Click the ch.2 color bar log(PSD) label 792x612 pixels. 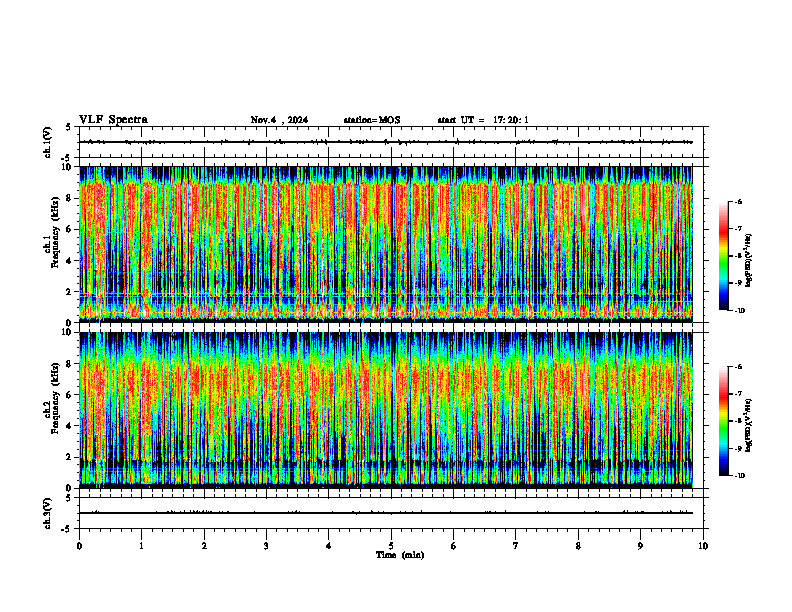pos(749,425)
